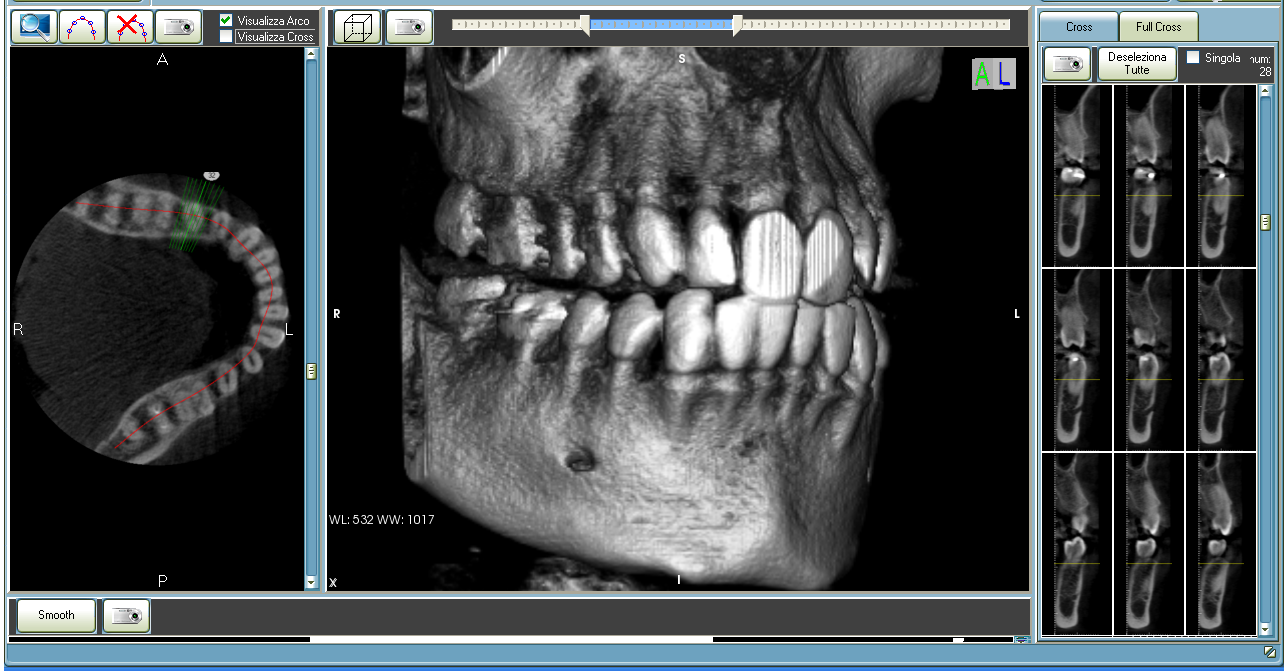Enable the Visualizza Cross checkbox

click(x=226, y=36)
